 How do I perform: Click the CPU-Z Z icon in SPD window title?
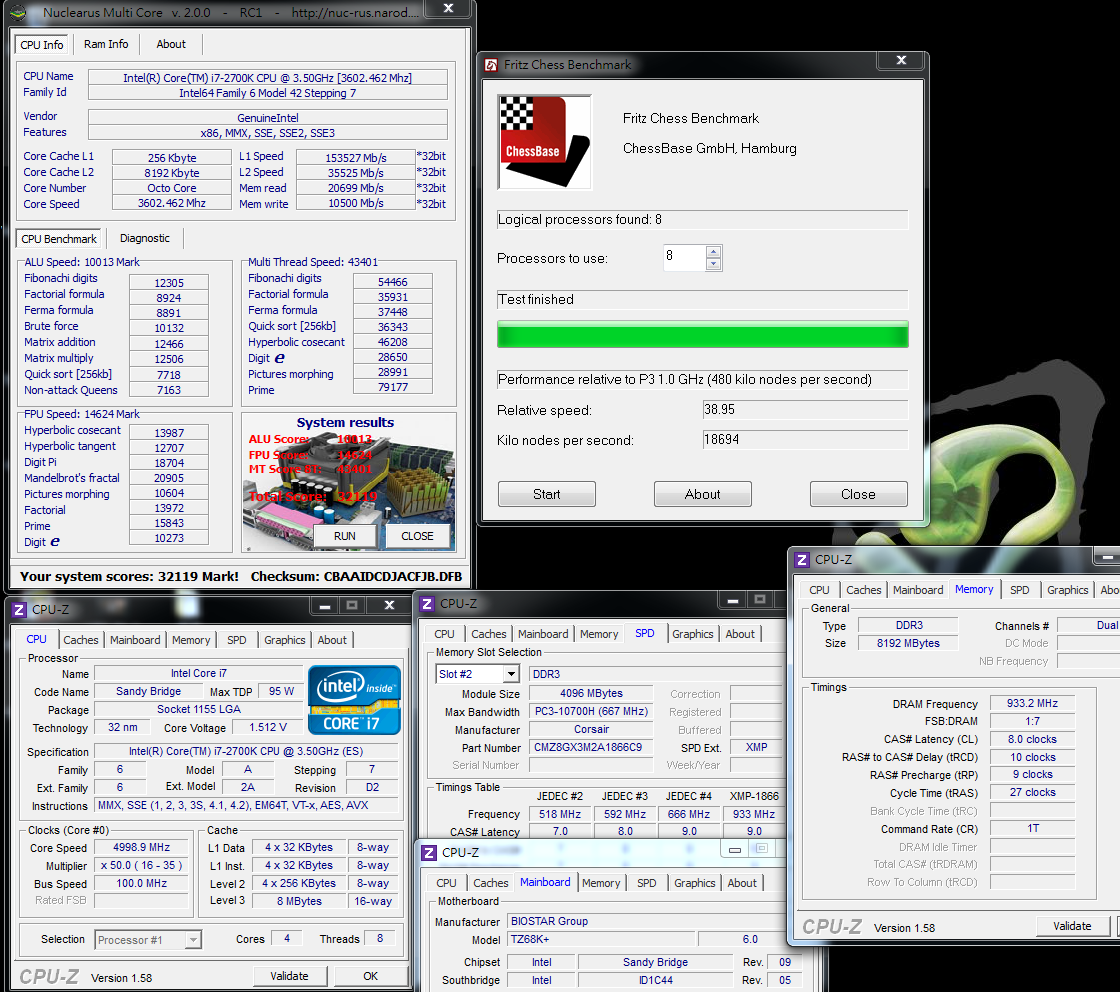(x=427, y=603)
